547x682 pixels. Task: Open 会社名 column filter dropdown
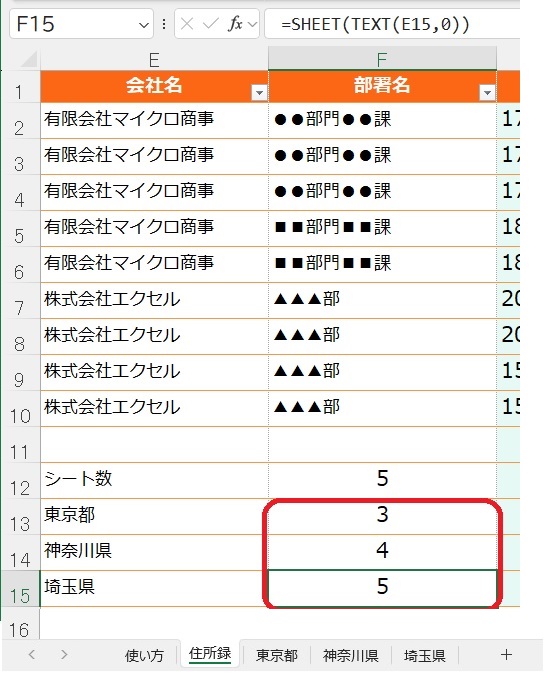[x=259, y=93]
